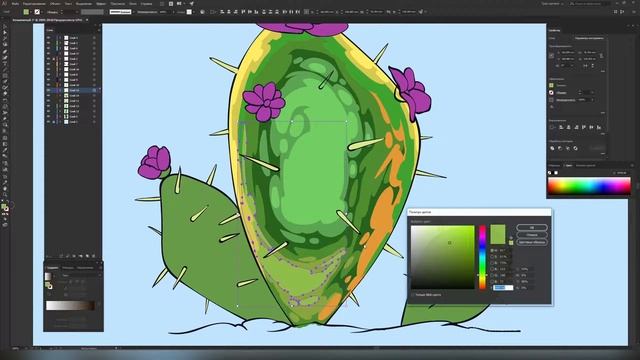The image size is (640, 360).
Task: Select the R radio button in the color picker
Action: pyautogui.click(x=492, y=269)
